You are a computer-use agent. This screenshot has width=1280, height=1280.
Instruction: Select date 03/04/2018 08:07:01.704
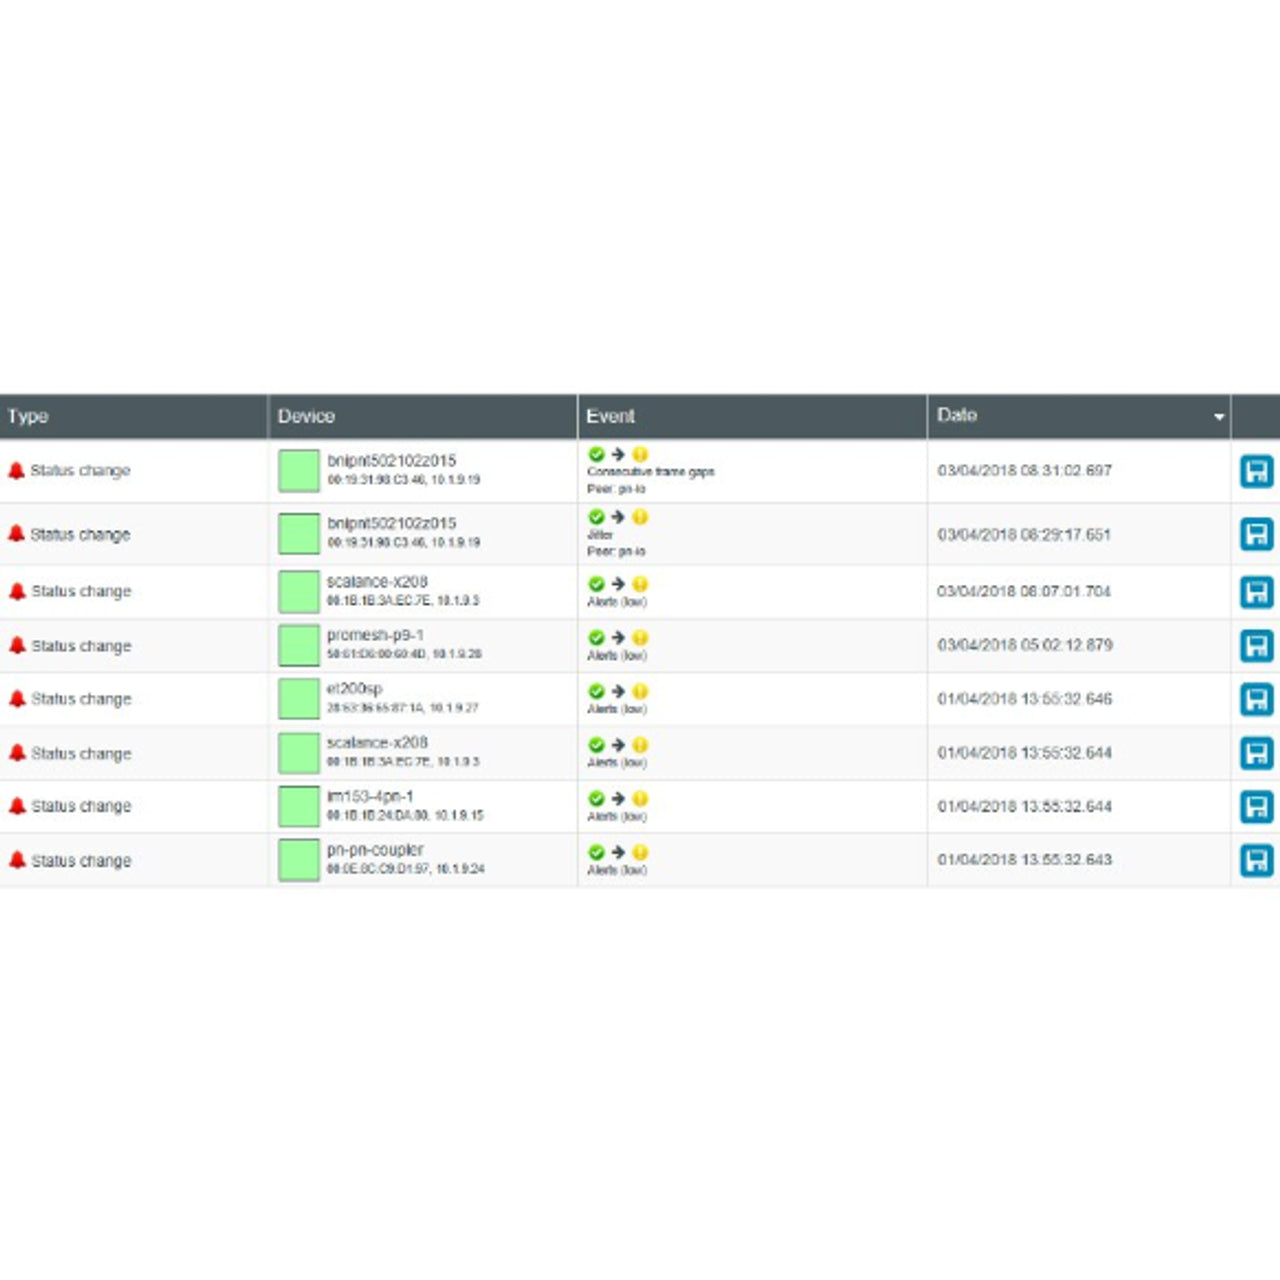point(1024,591)
